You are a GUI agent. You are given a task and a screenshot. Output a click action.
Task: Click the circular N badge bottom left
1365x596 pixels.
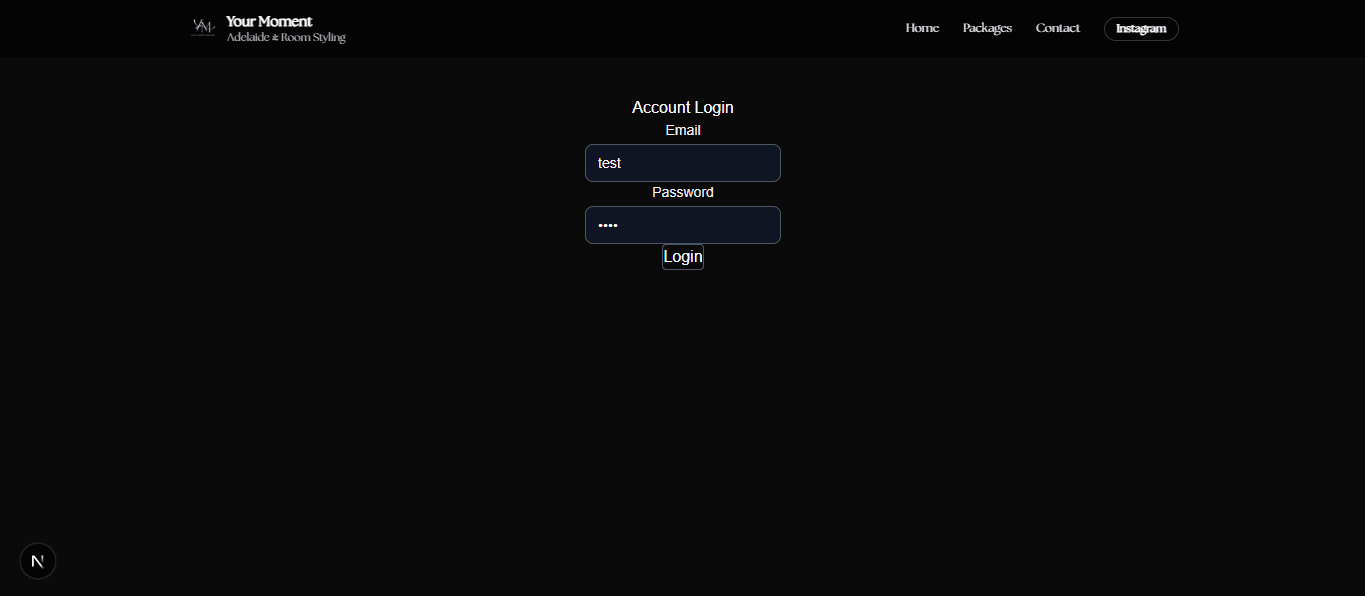pos(37,561)
